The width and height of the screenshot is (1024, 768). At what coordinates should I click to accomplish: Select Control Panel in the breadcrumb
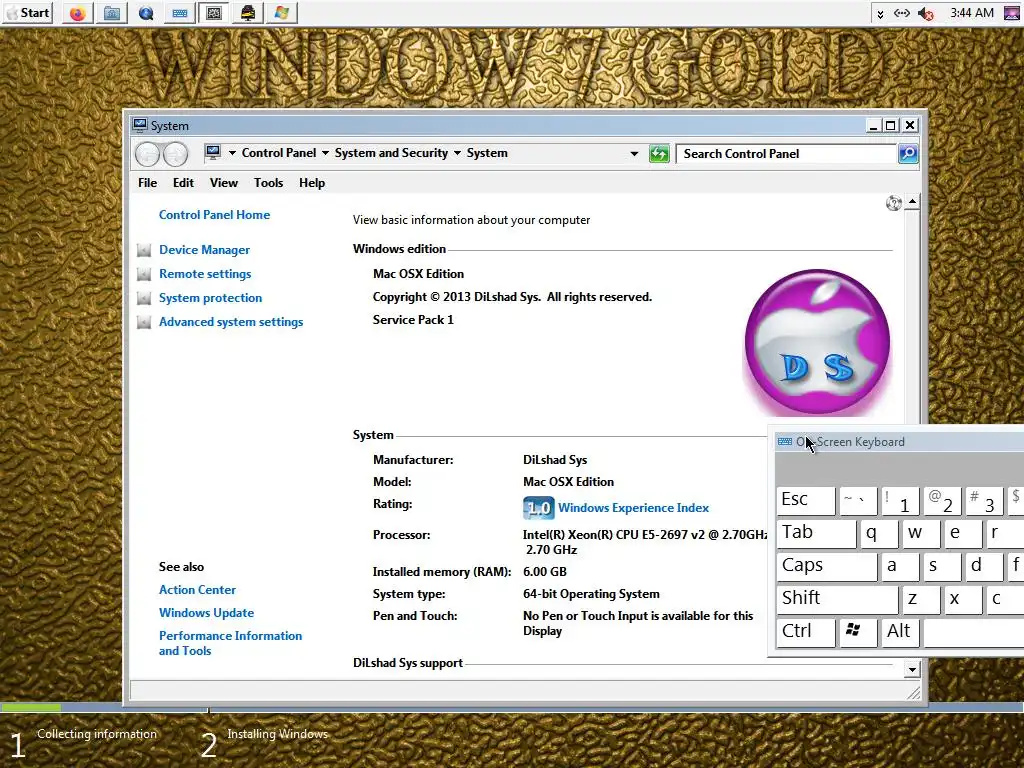(279, 153)
